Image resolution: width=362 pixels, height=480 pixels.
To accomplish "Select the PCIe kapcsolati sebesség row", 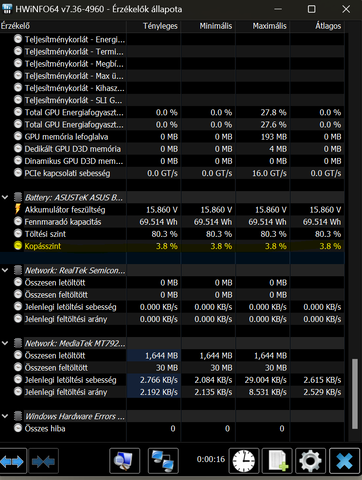I will tap(172, 173).
